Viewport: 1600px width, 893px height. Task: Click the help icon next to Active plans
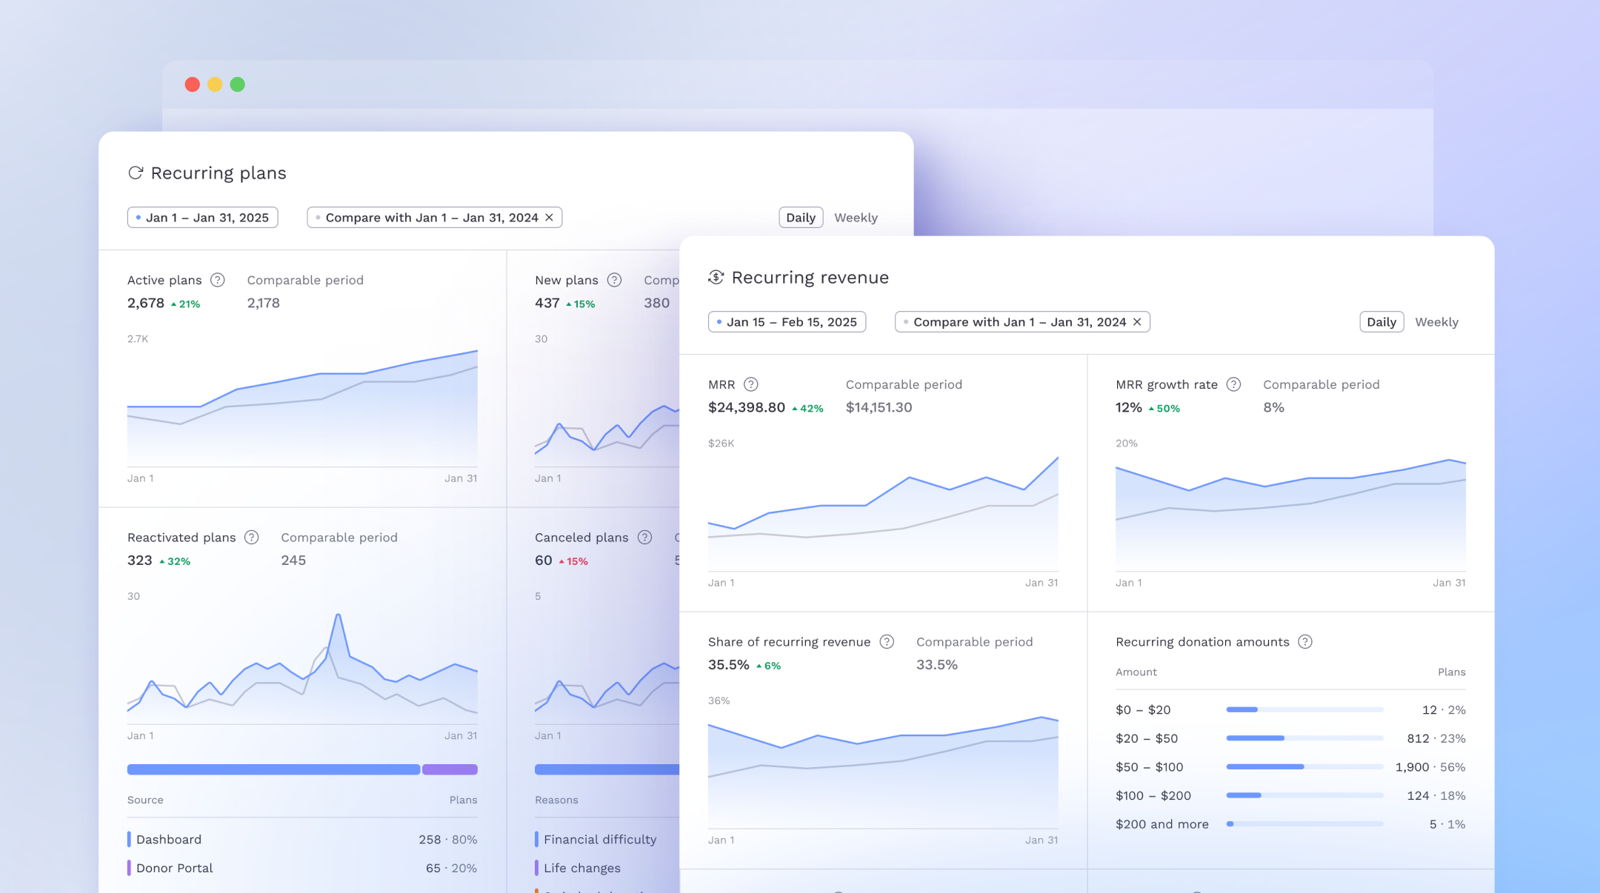click(x=217, y=280)
